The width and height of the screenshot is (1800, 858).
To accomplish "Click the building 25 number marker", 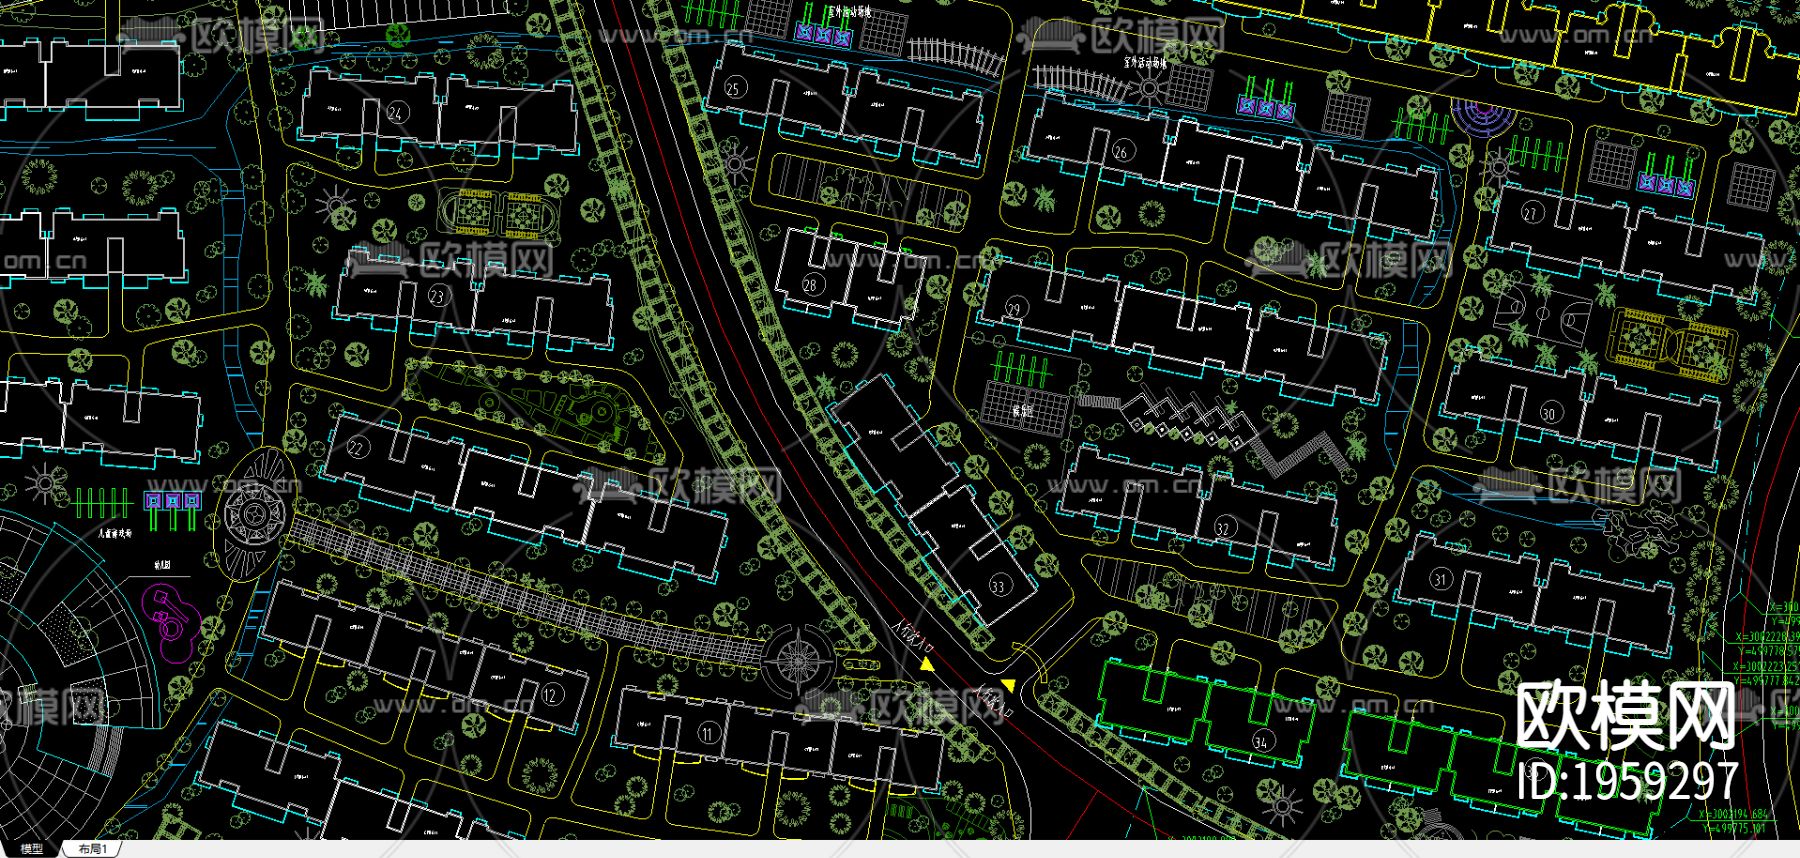I will (734, 88).
